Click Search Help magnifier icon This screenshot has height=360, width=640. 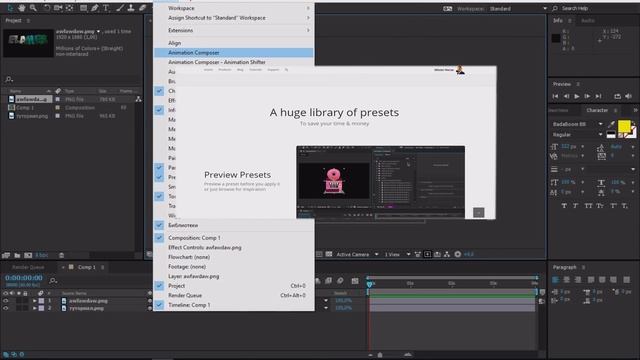[555, 8]
